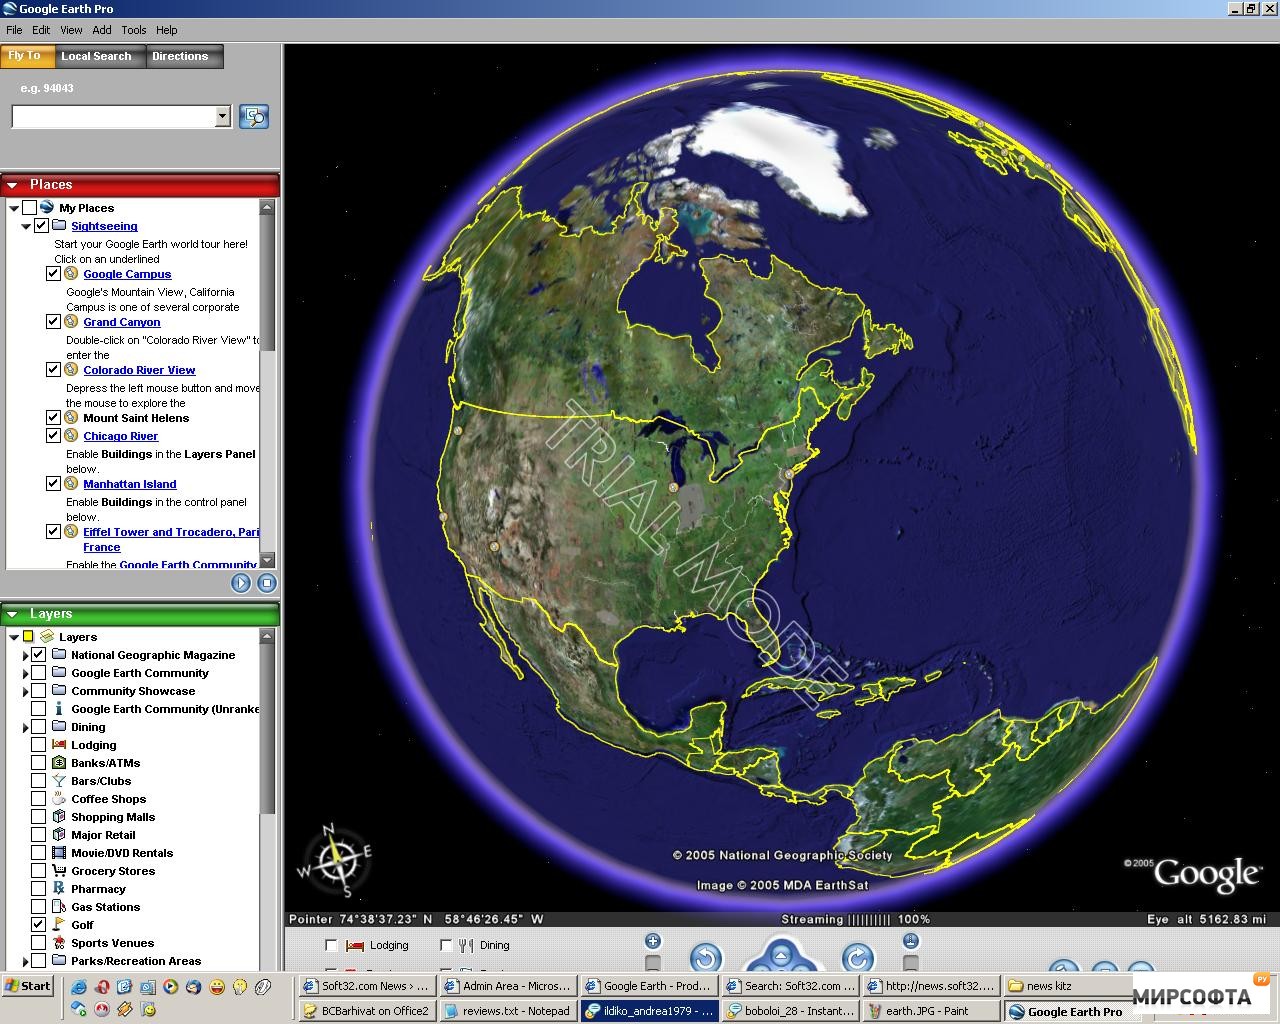Click the Coffee Shops cup icon
1280x1024 pixels.
click(59, 799)
